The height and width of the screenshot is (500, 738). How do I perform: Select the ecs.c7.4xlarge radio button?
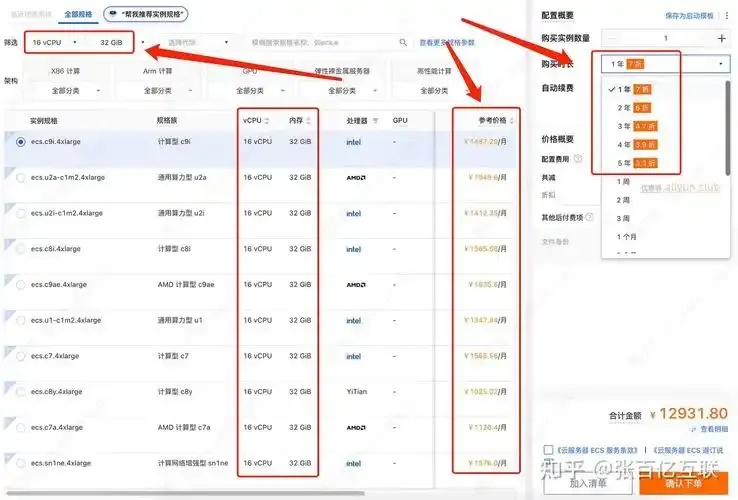(x=21, y=356)
